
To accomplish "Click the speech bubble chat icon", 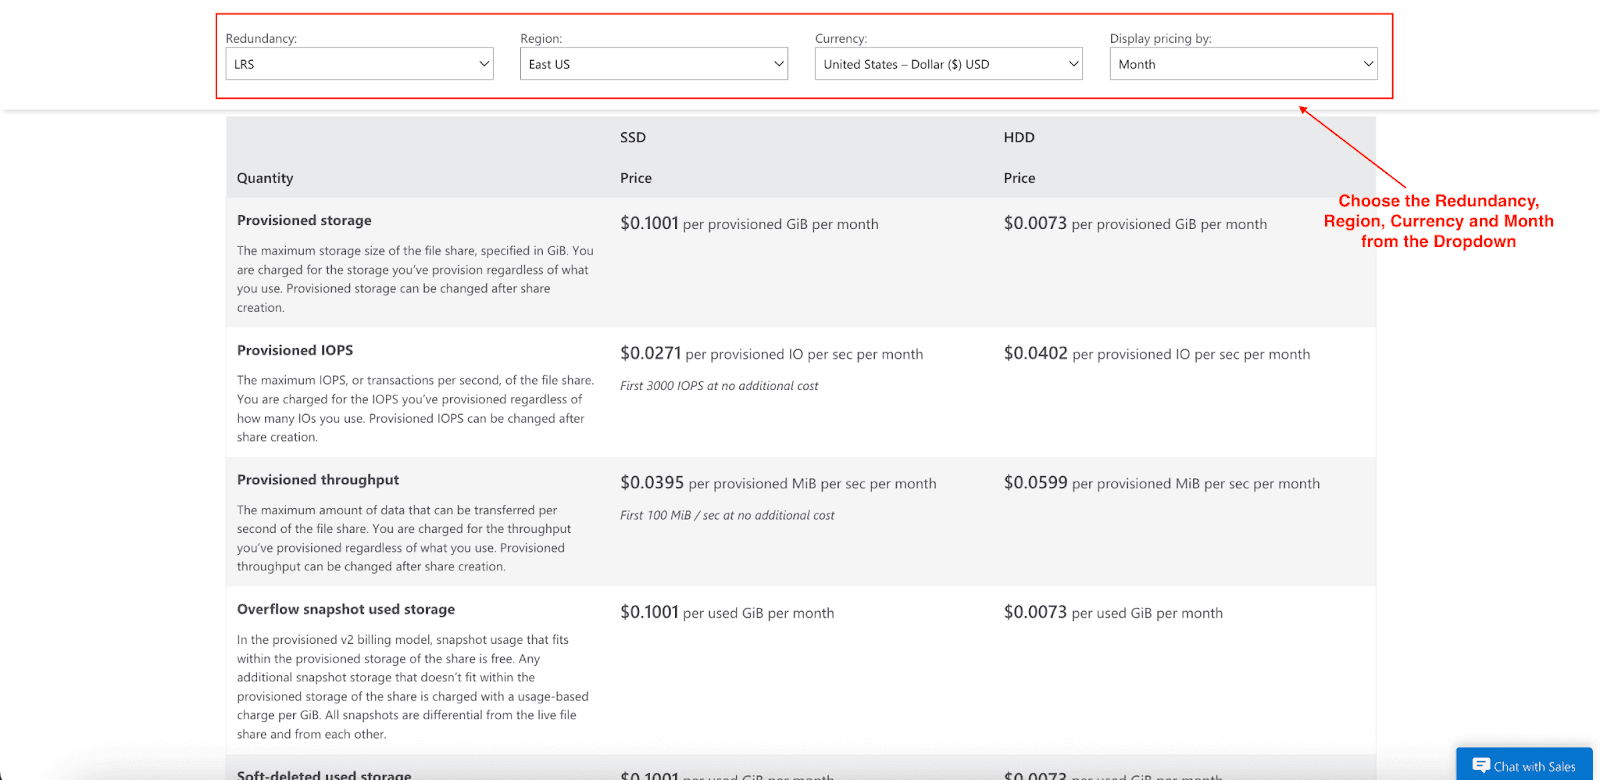I will [1481, 766].
